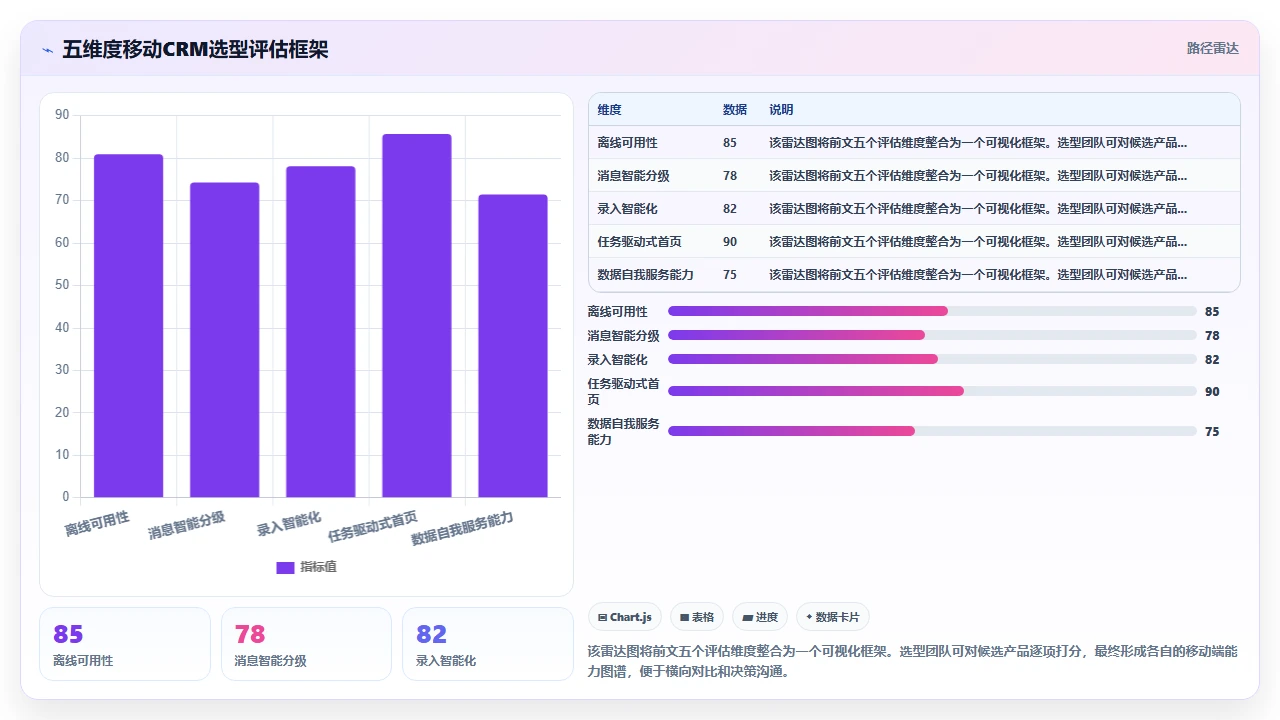Click the 数据自我服务能力 x-axis label
The width and height of the screenshot is (1280, 720).
click(x=462, y=527)
